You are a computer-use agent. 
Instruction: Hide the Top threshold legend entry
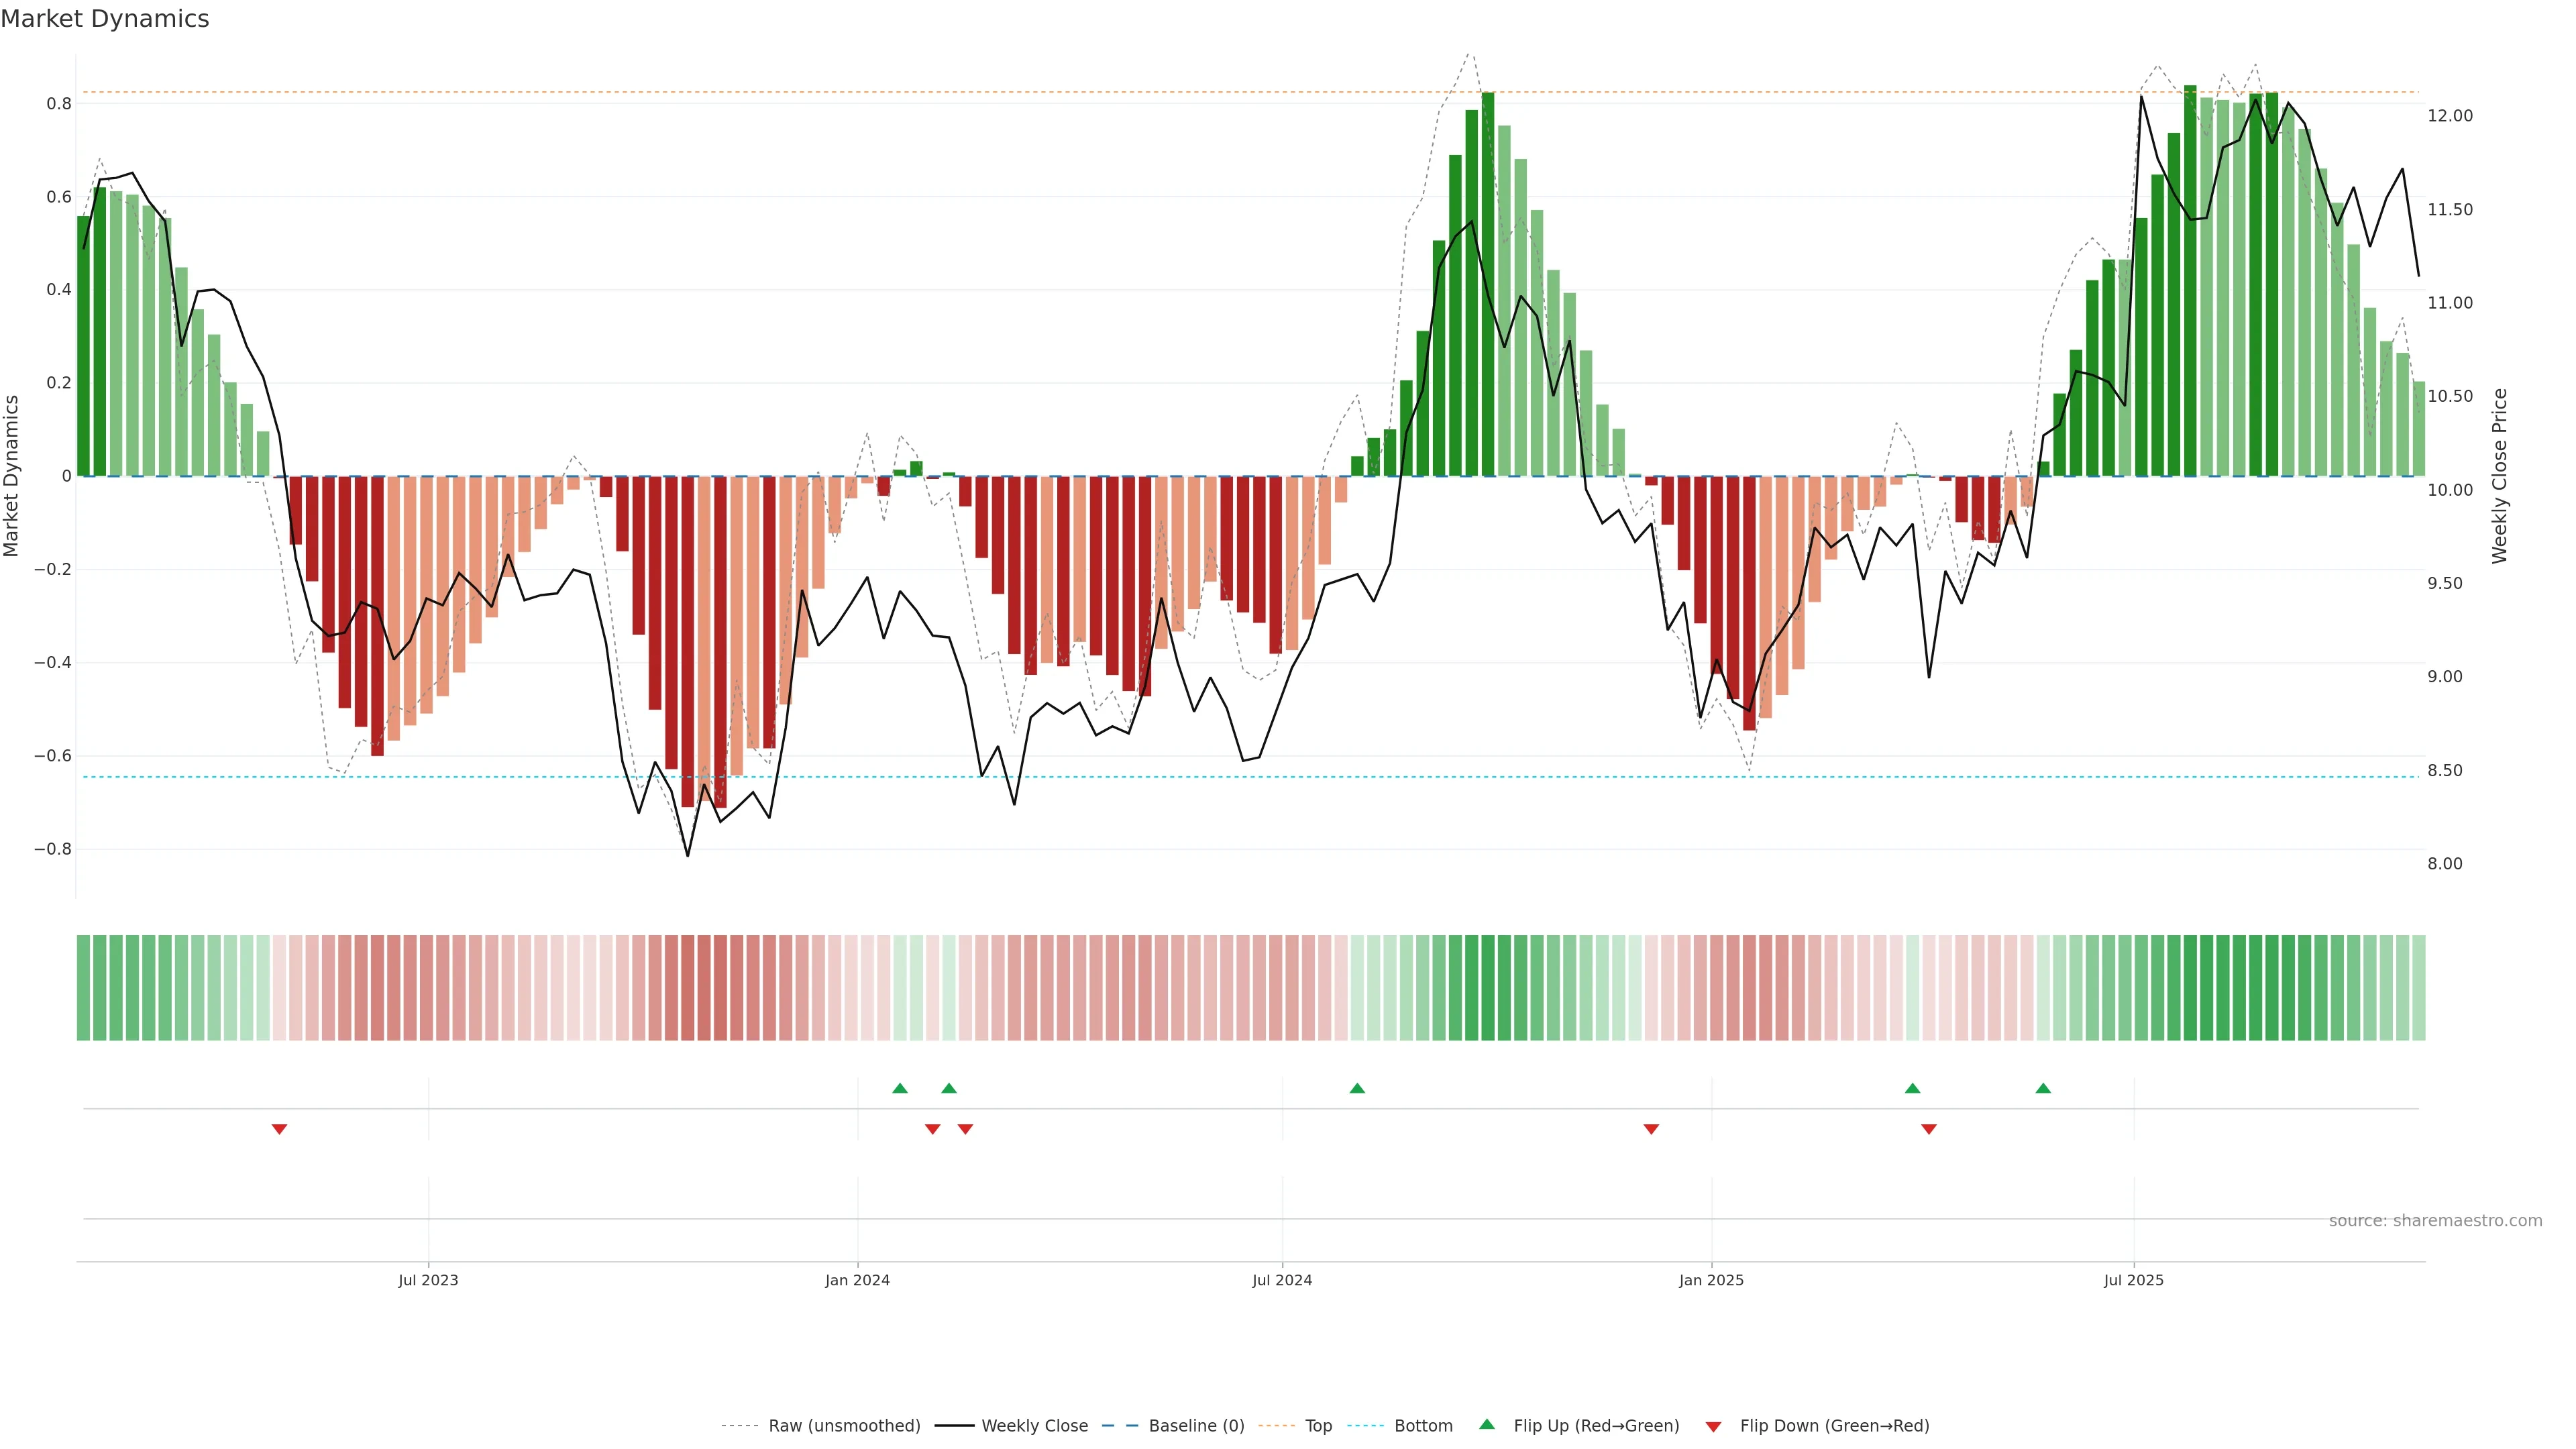click(1318, 1426)
